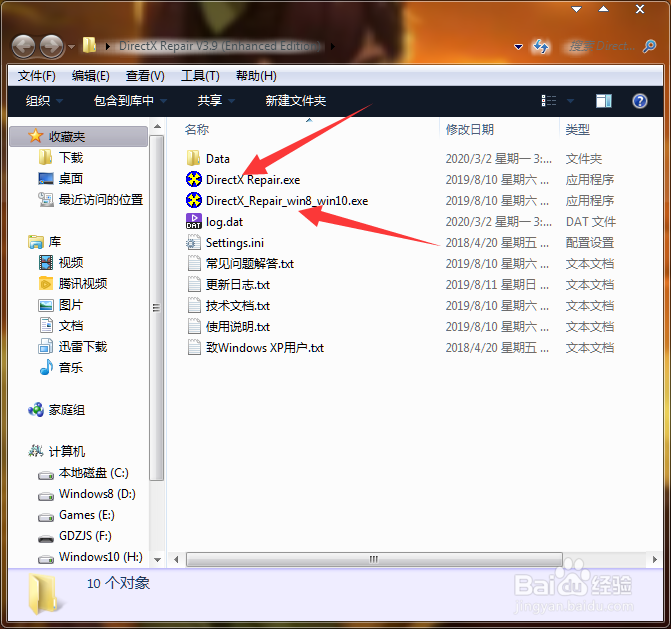Select 致Windows XP用户.txt file

click(x=265, y=347)
